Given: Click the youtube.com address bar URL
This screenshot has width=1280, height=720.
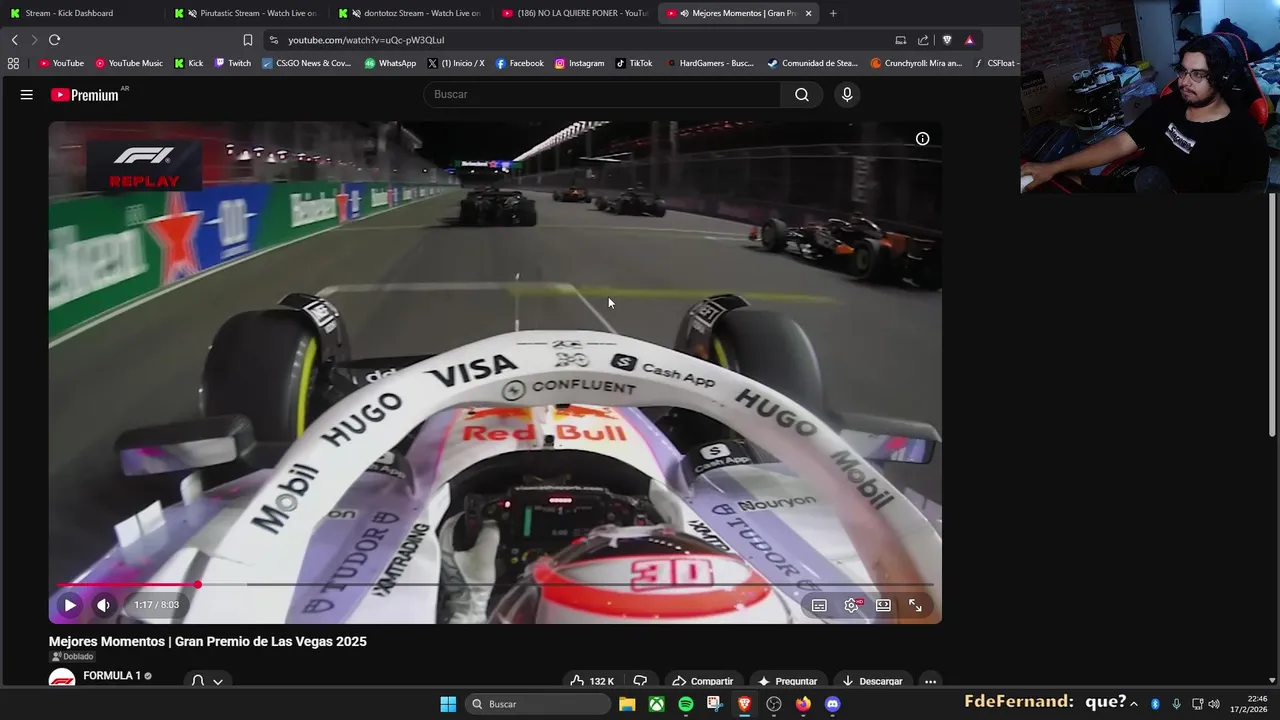Looking at the screenshot, I should pos(366,40).
